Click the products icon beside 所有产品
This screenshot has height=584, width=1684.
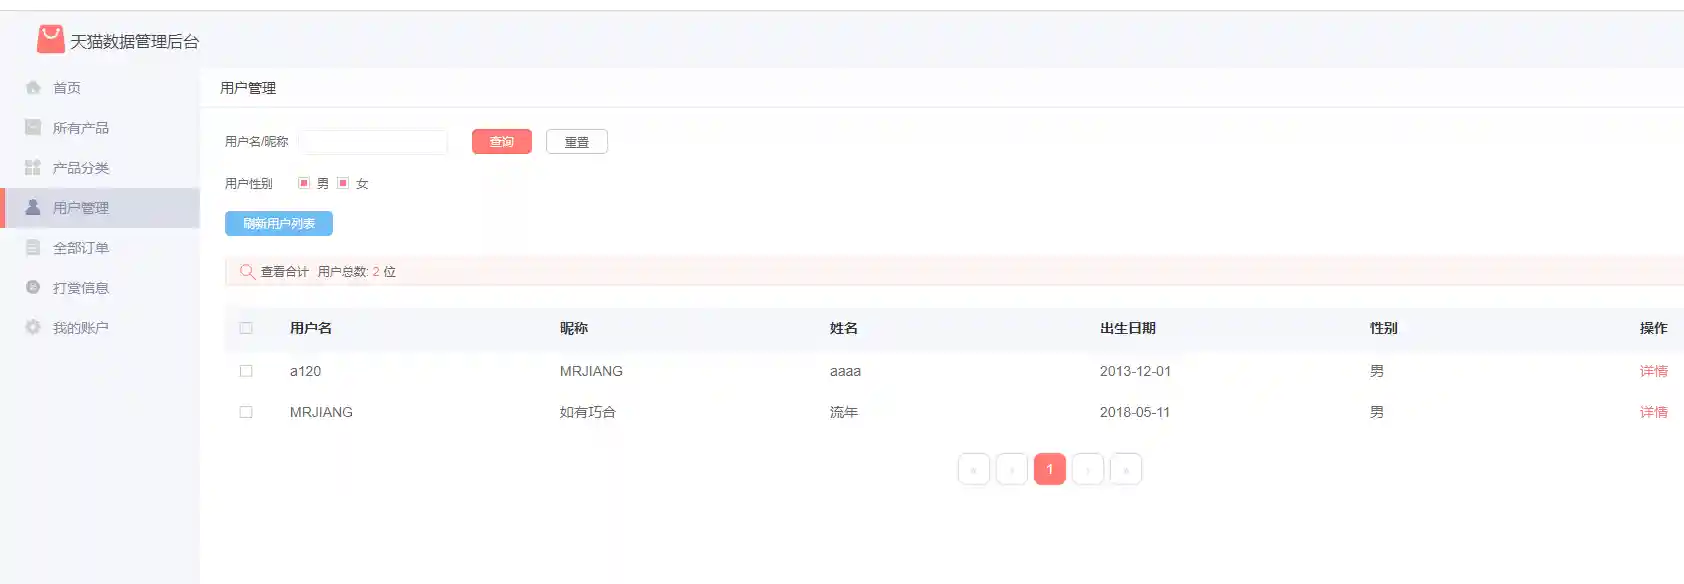point(33,127)
